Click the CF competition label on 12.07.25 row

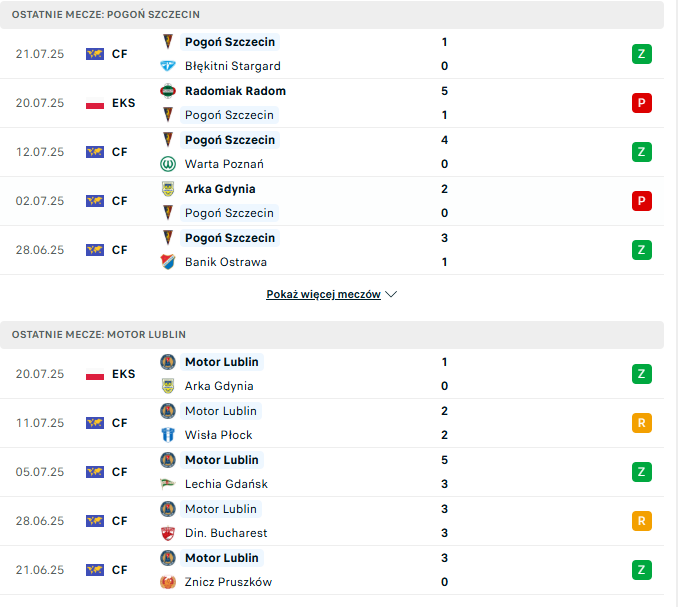coord(119,152)
